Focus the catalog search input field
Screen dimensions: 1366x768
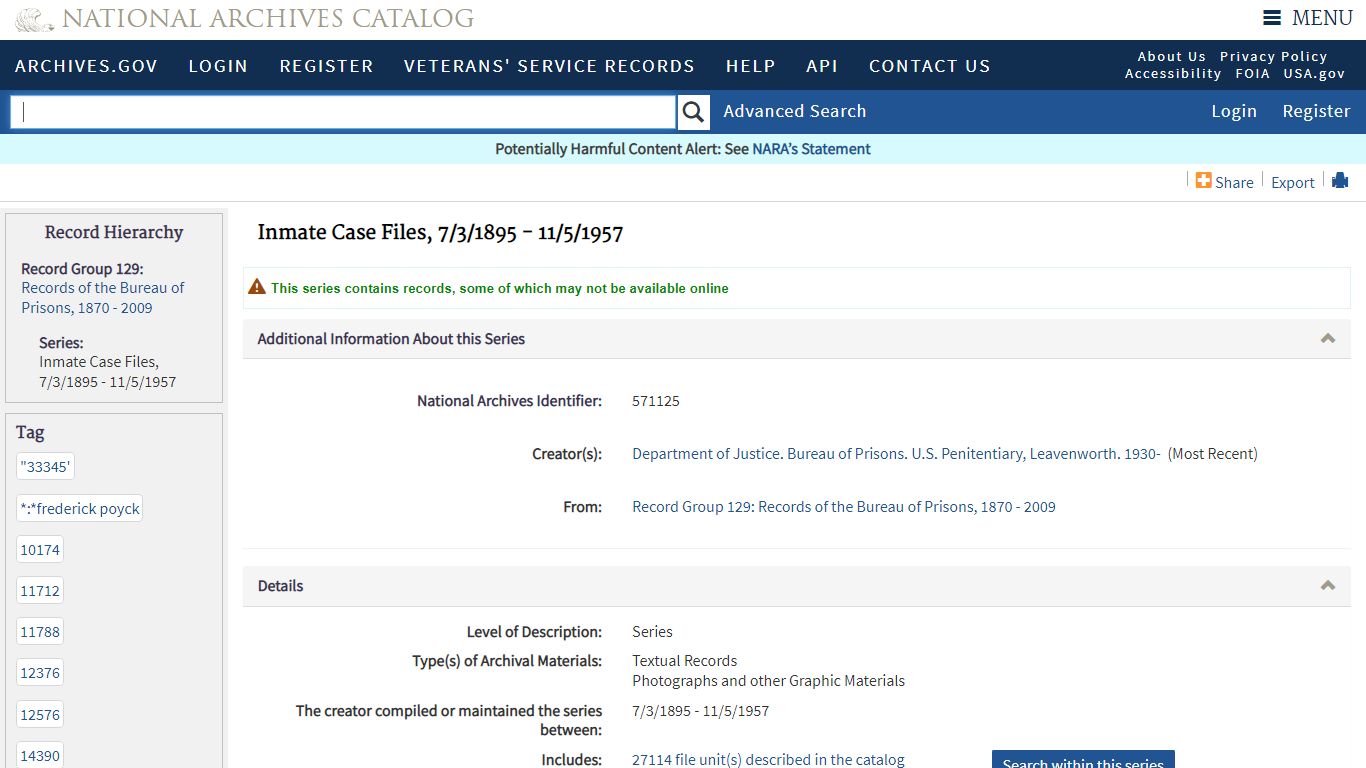click(x=343, y=112)
